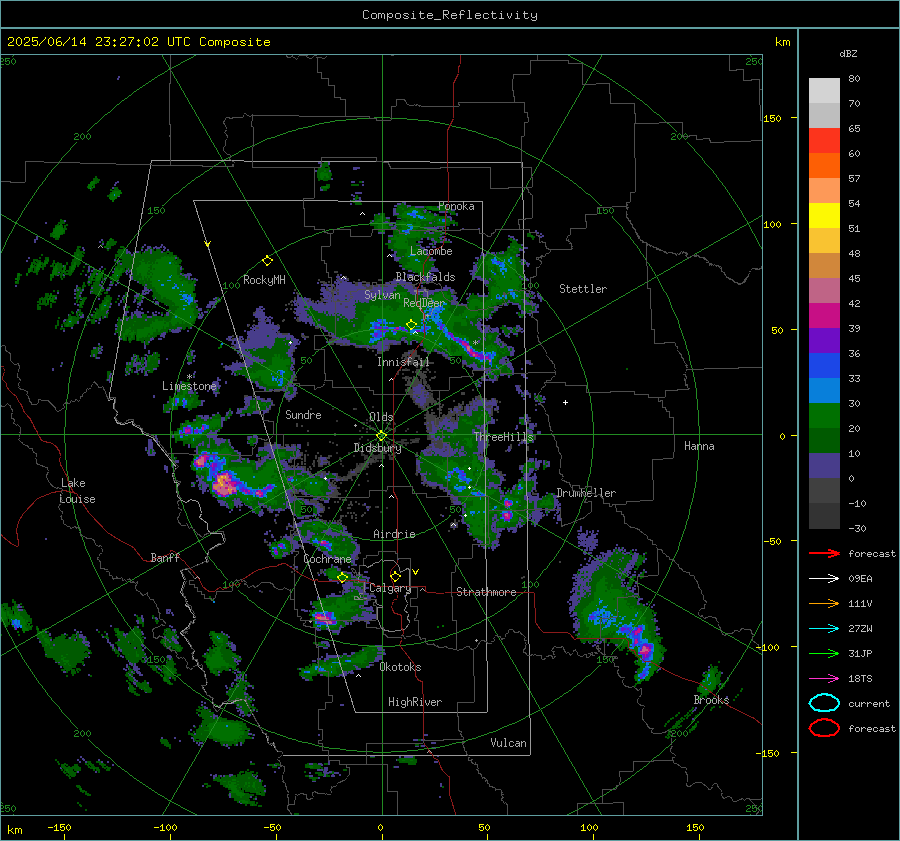Click the Strathmore label
The image size is (900, 841).
pyautogui.click(x=486, y=592)
